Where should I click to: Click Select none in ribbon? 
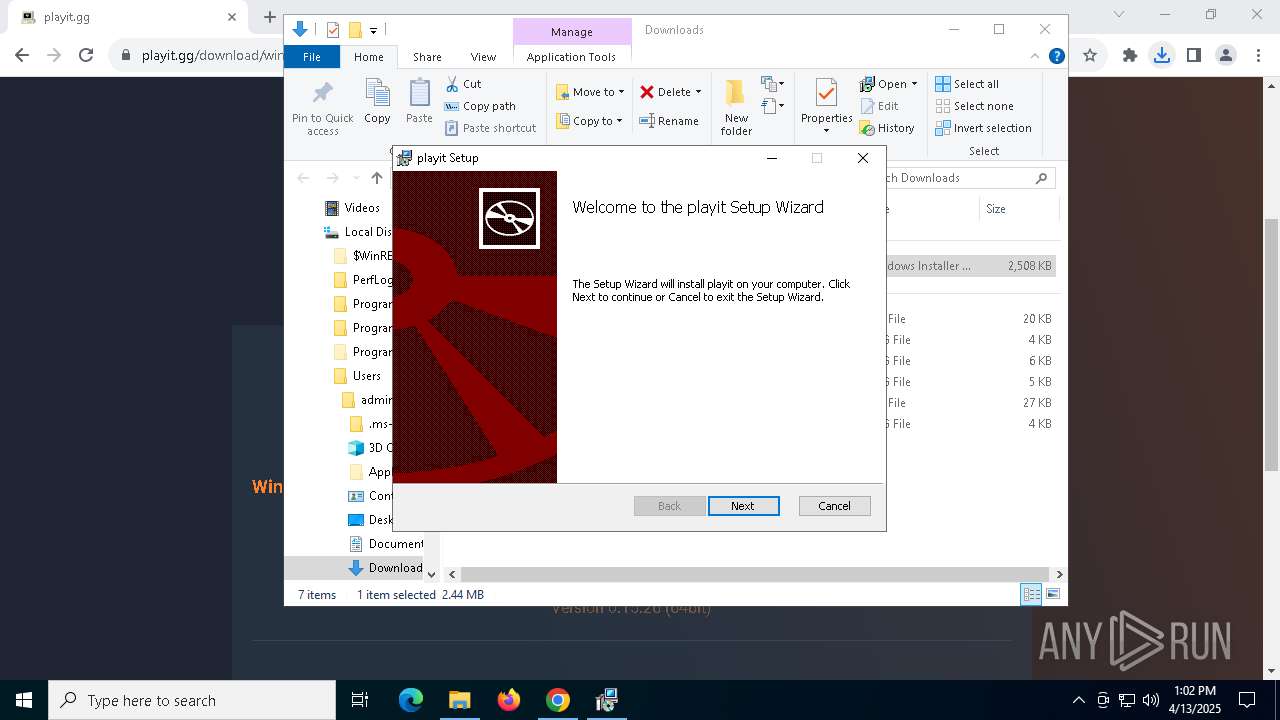[x=974, y=106]
